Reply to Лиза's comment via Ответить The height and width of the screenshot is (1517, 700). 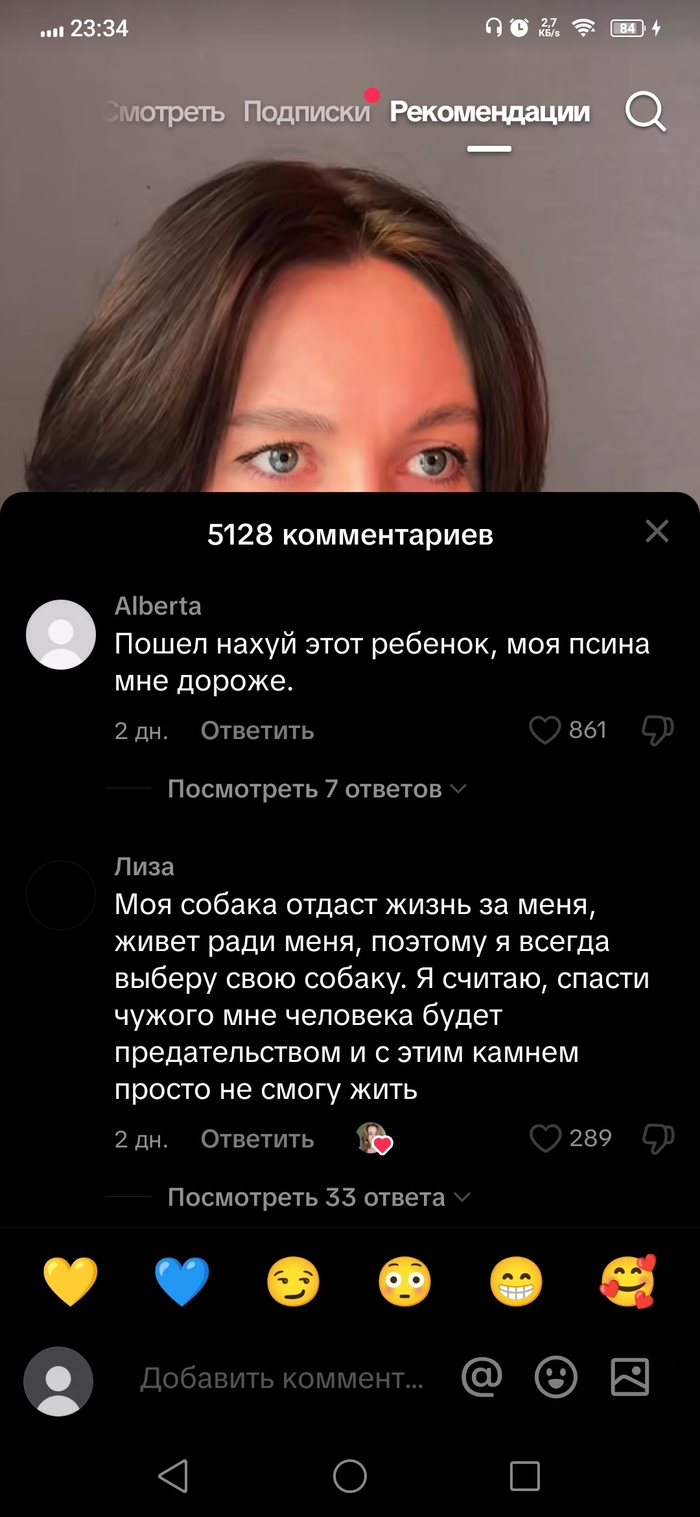pyautogui.click(x=257, y=1138)
